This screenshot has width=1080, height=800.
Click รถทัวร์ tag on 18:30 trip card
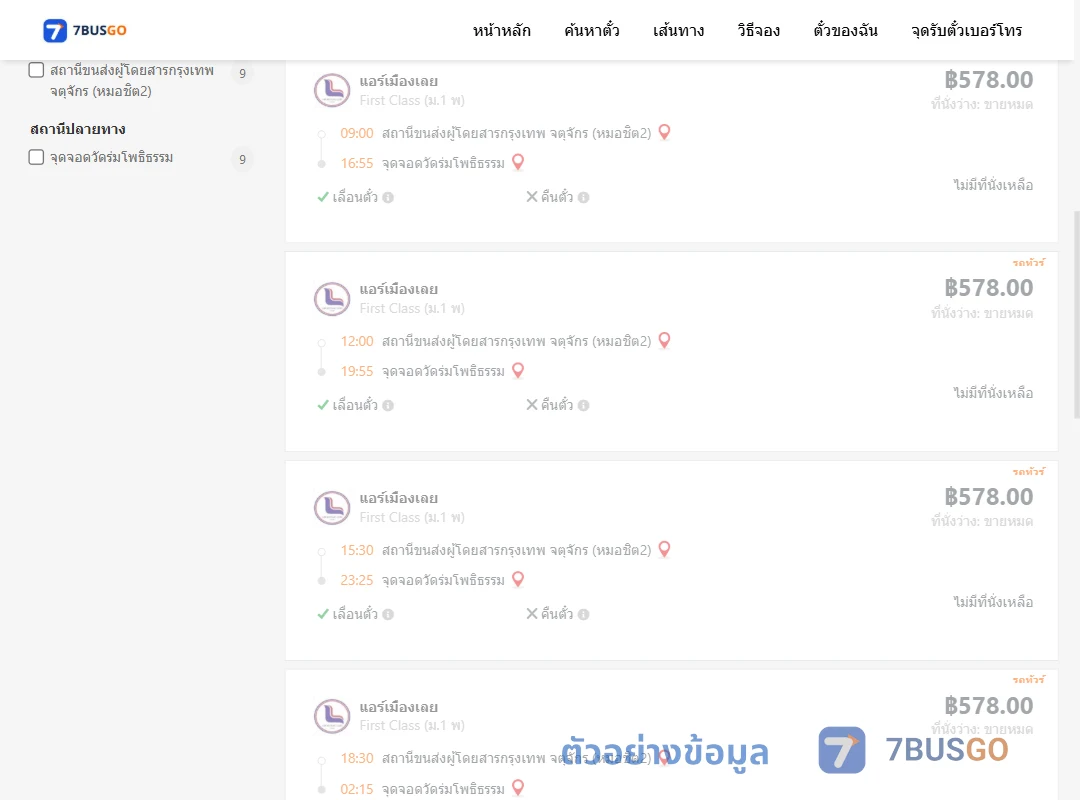coord(1029,679)
